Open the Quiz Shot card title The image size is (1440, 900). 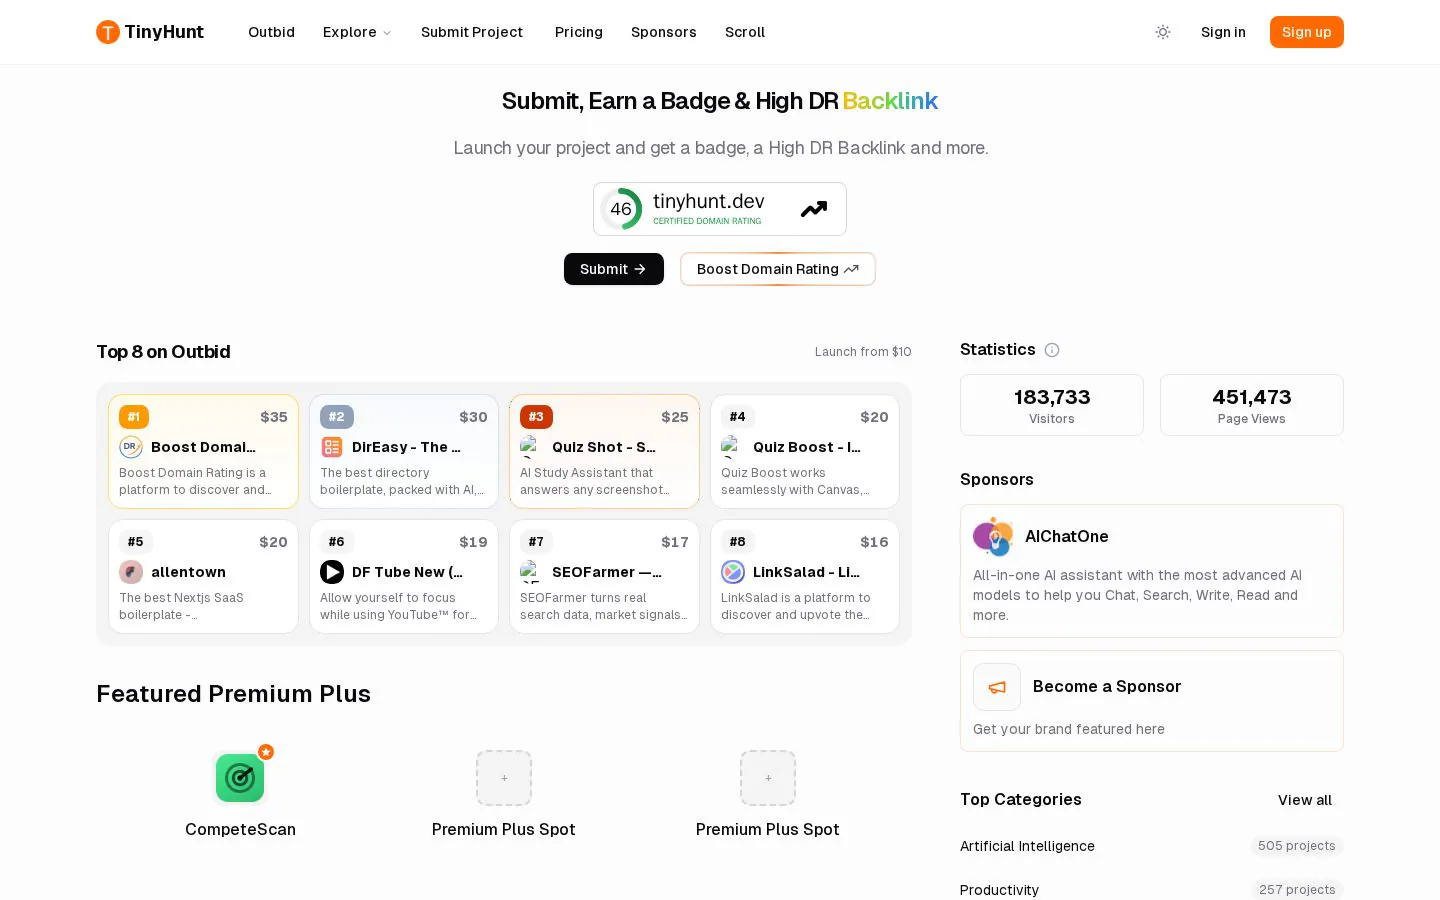click(604, 447)
